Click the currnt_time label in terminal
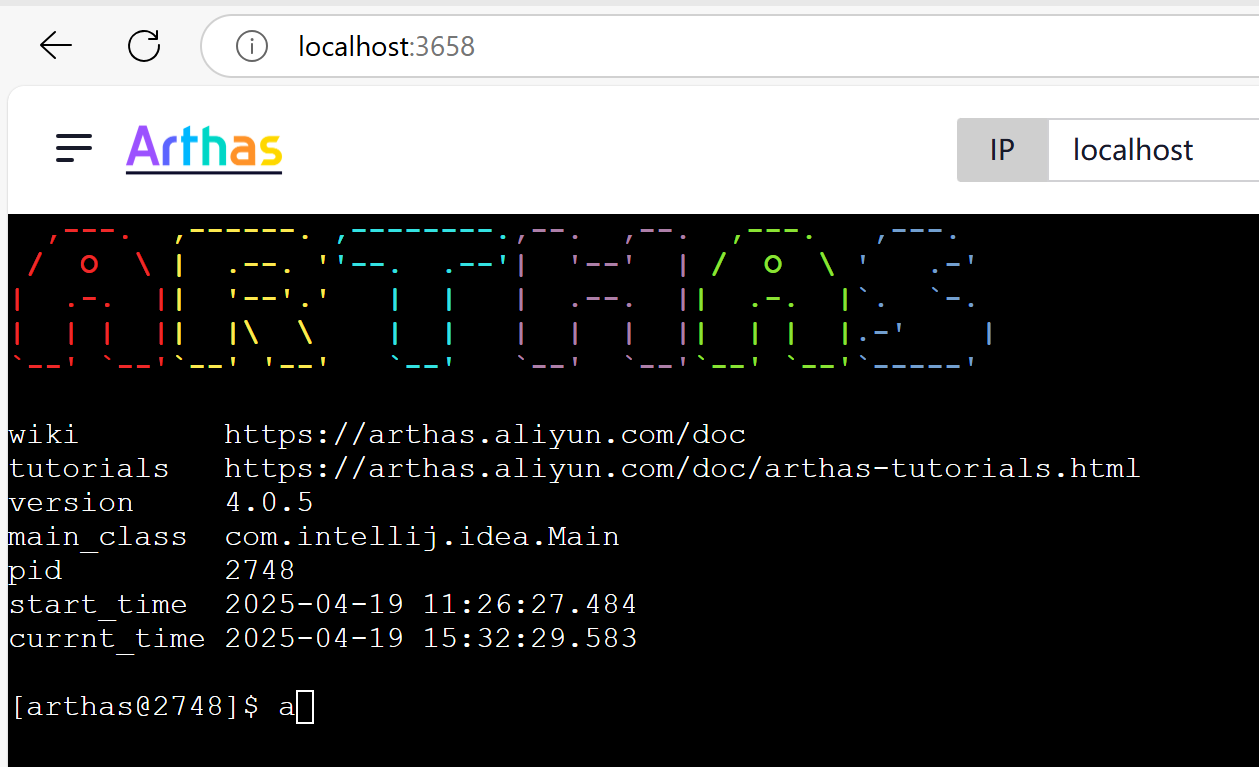Image resolution: width=1259 pixels, height=767 pixels. 106,639
